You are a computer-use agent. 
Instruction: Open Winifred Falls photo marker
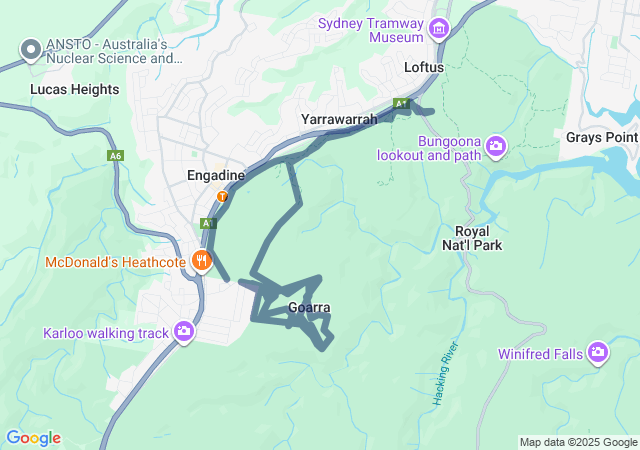[x=598, y=352]
